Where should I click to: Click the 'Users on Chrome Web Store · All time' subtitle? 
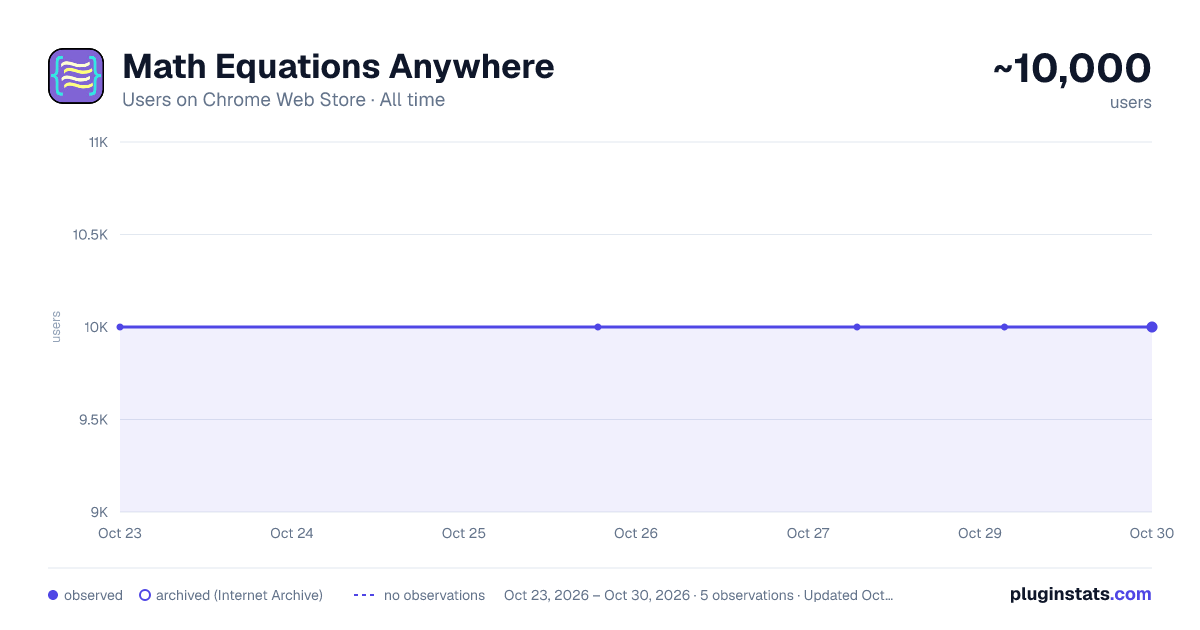pos(283,100)
